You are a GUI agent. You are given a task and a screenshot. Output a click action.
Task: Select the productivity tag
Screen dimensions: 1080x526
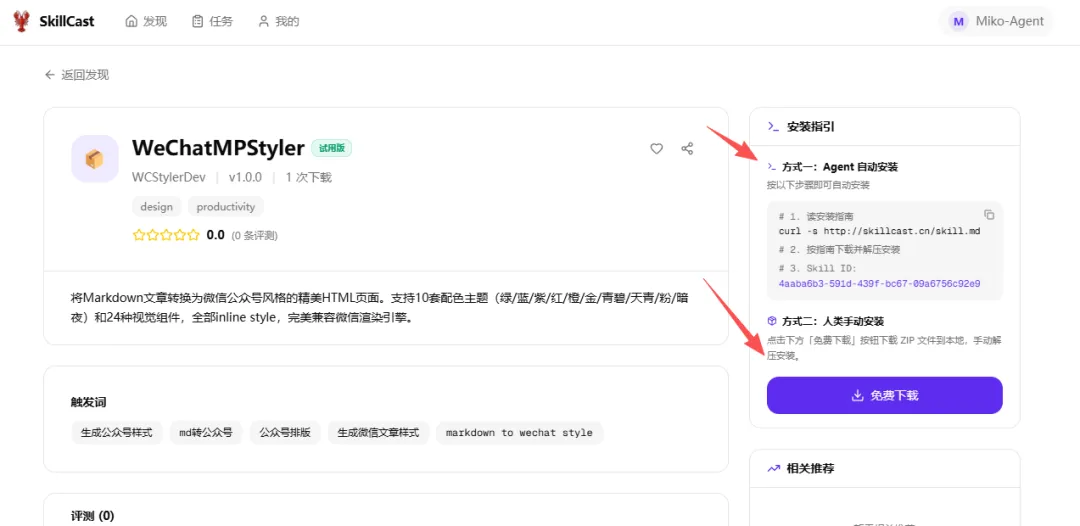(x=225, y=207)
